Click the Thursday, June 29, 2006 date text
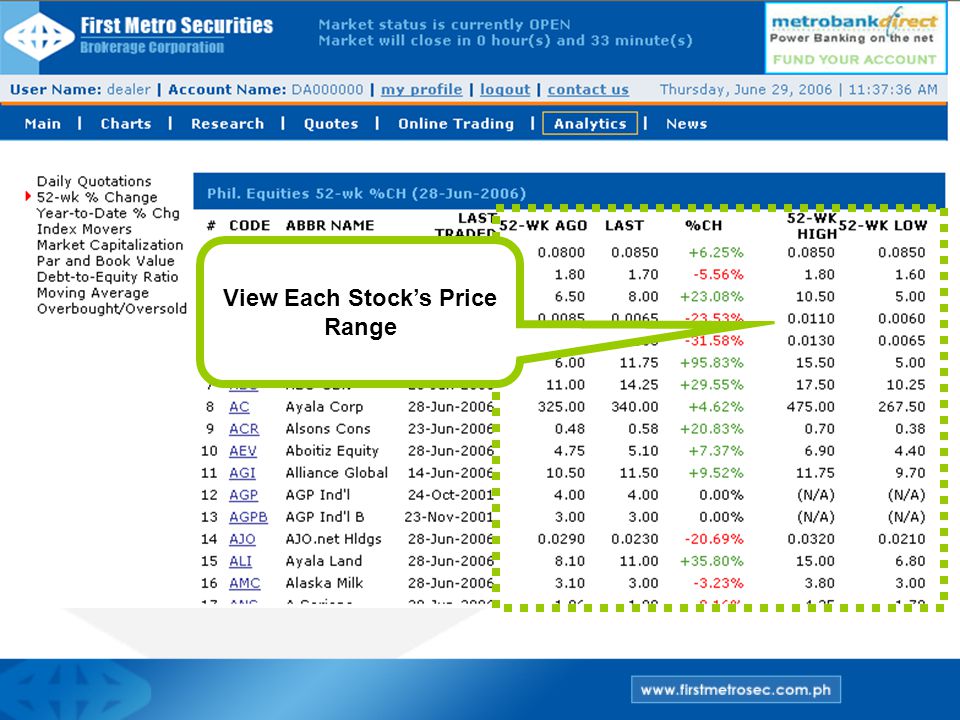 click(x=746, y=89)
